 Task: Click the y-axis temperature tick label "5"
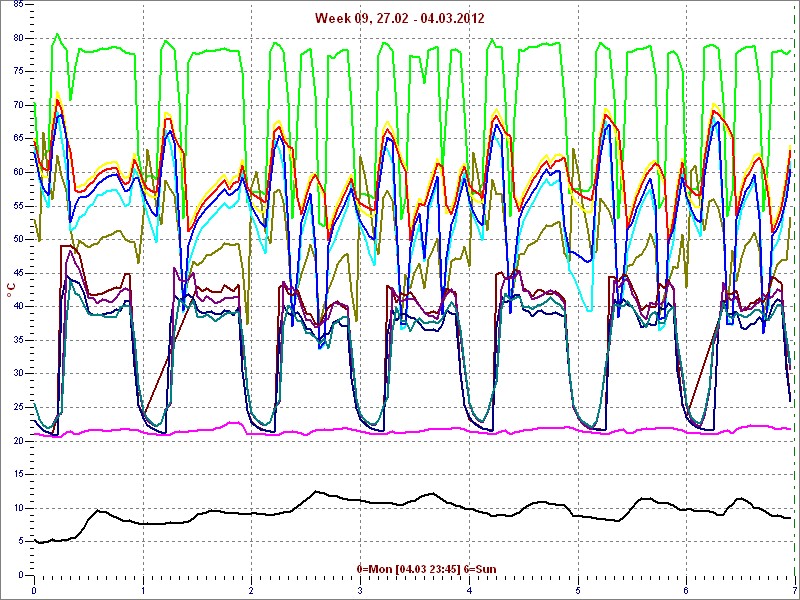coord(20,541)
